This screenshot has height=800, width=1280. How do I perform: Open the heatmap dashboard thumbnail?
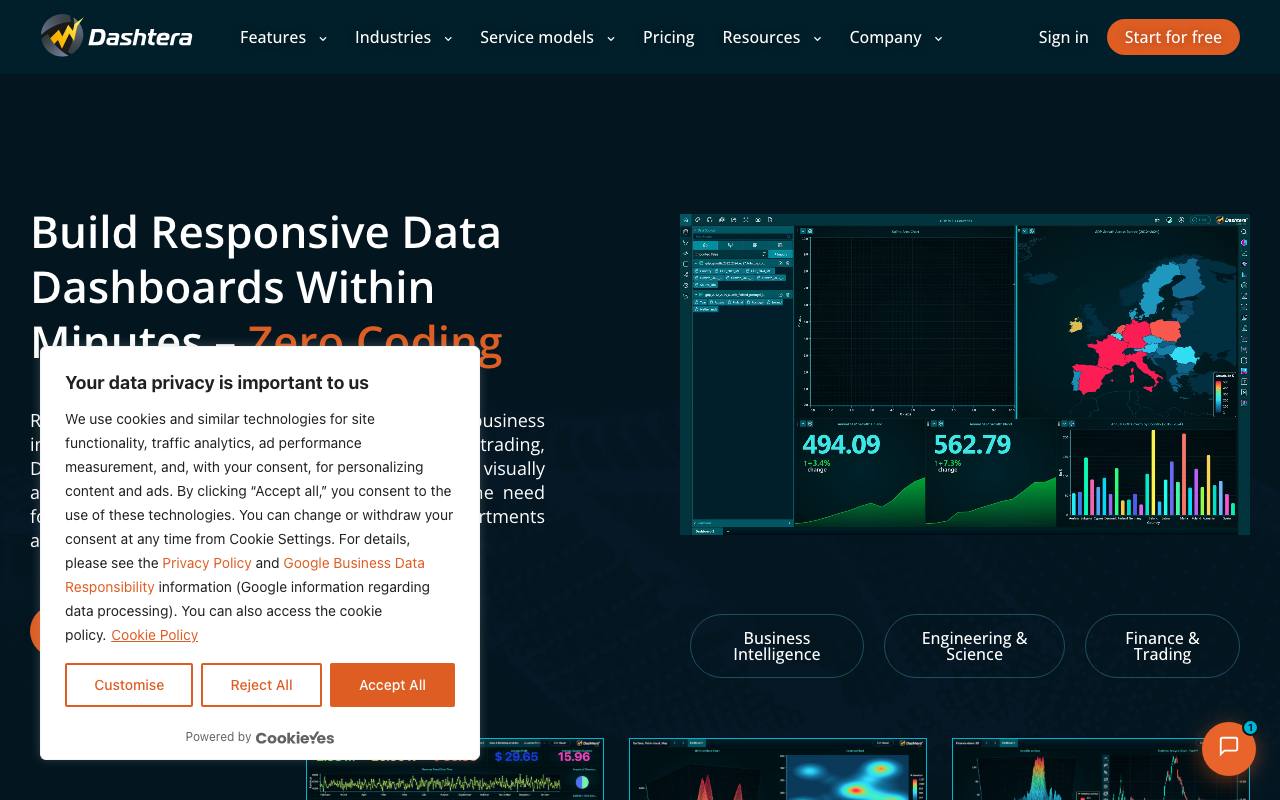pyautogui.click(x=778, y=769)
